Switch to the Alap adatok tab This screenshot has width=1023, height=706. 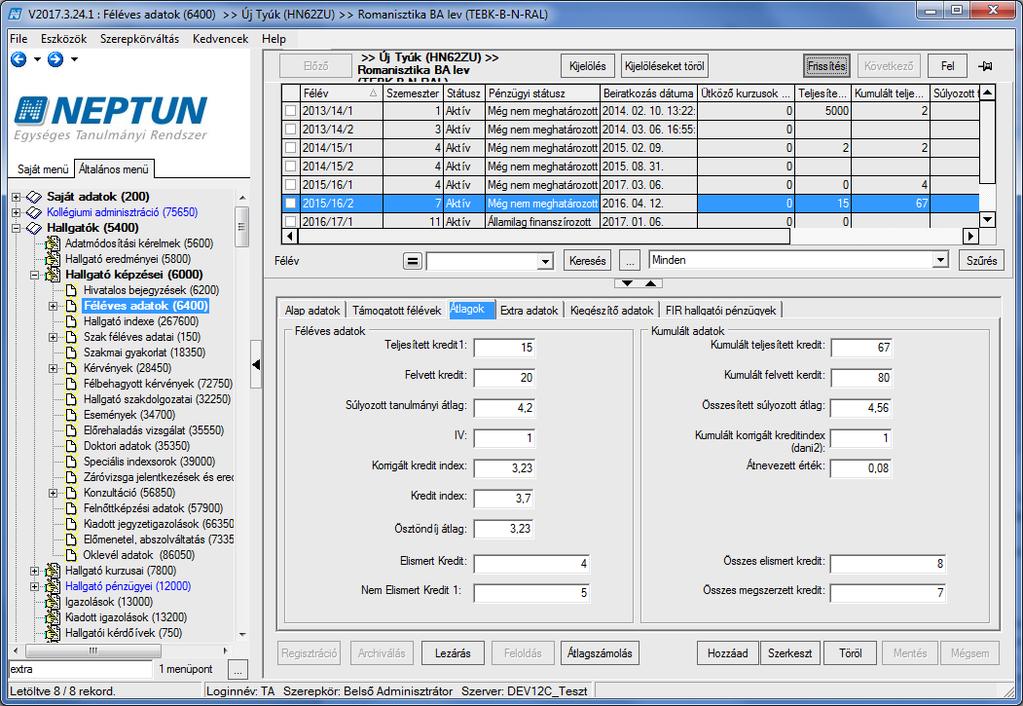(313, 310)
